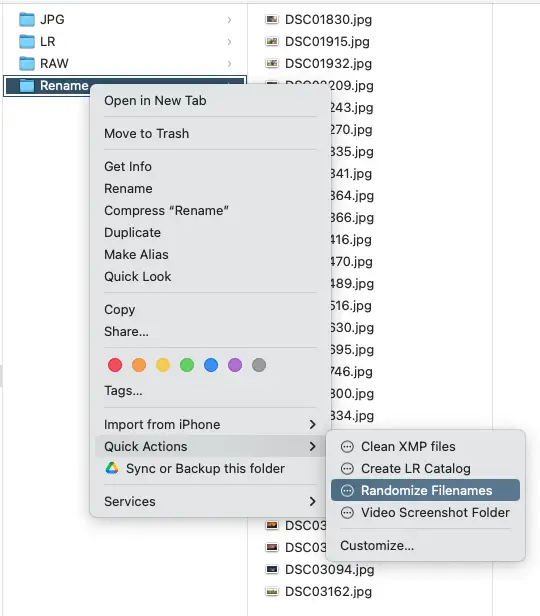Expand the LR folder chevron
This screenshot has width=540, height=616.
(x=229, y=42)
